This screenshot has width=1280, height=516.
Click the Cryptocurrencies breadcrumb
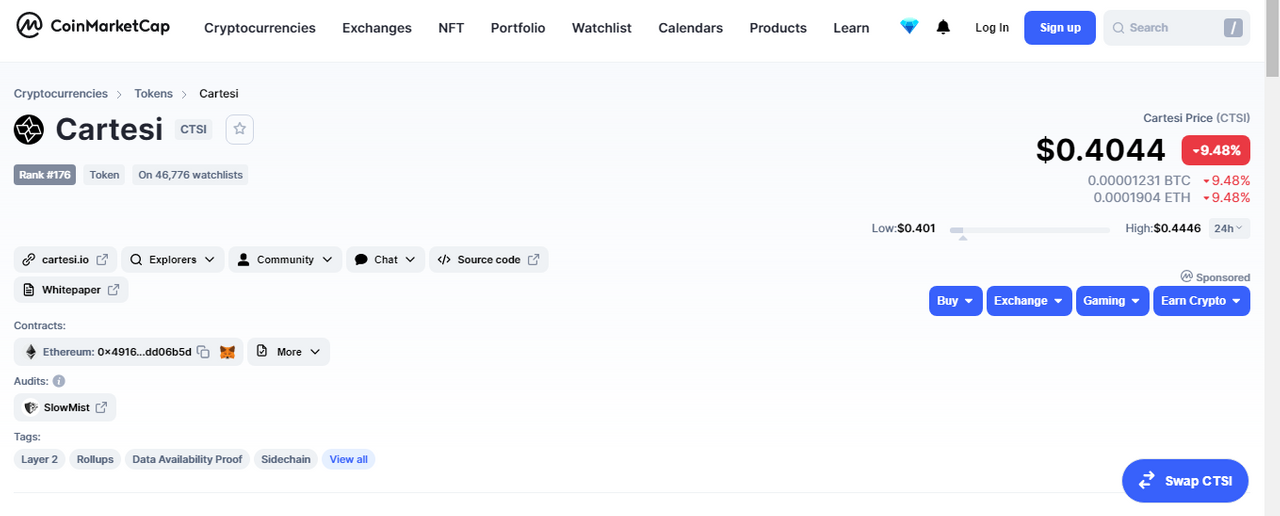point(61,94)
